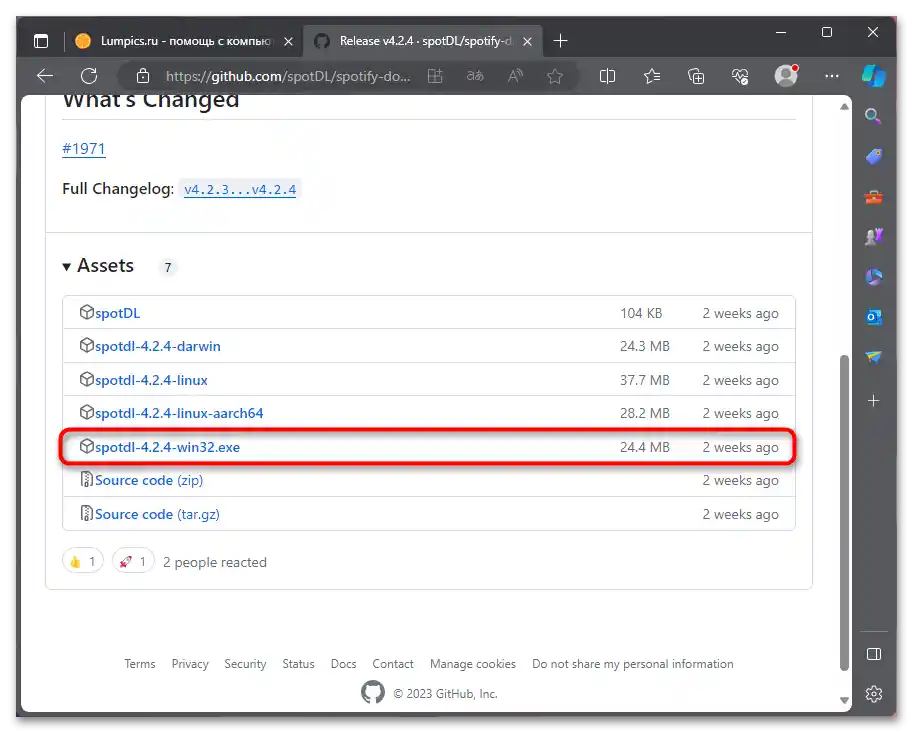This screenshot has width=913, height=733.
Task: Open the Security footer link
Action: [x=245, y=664]
